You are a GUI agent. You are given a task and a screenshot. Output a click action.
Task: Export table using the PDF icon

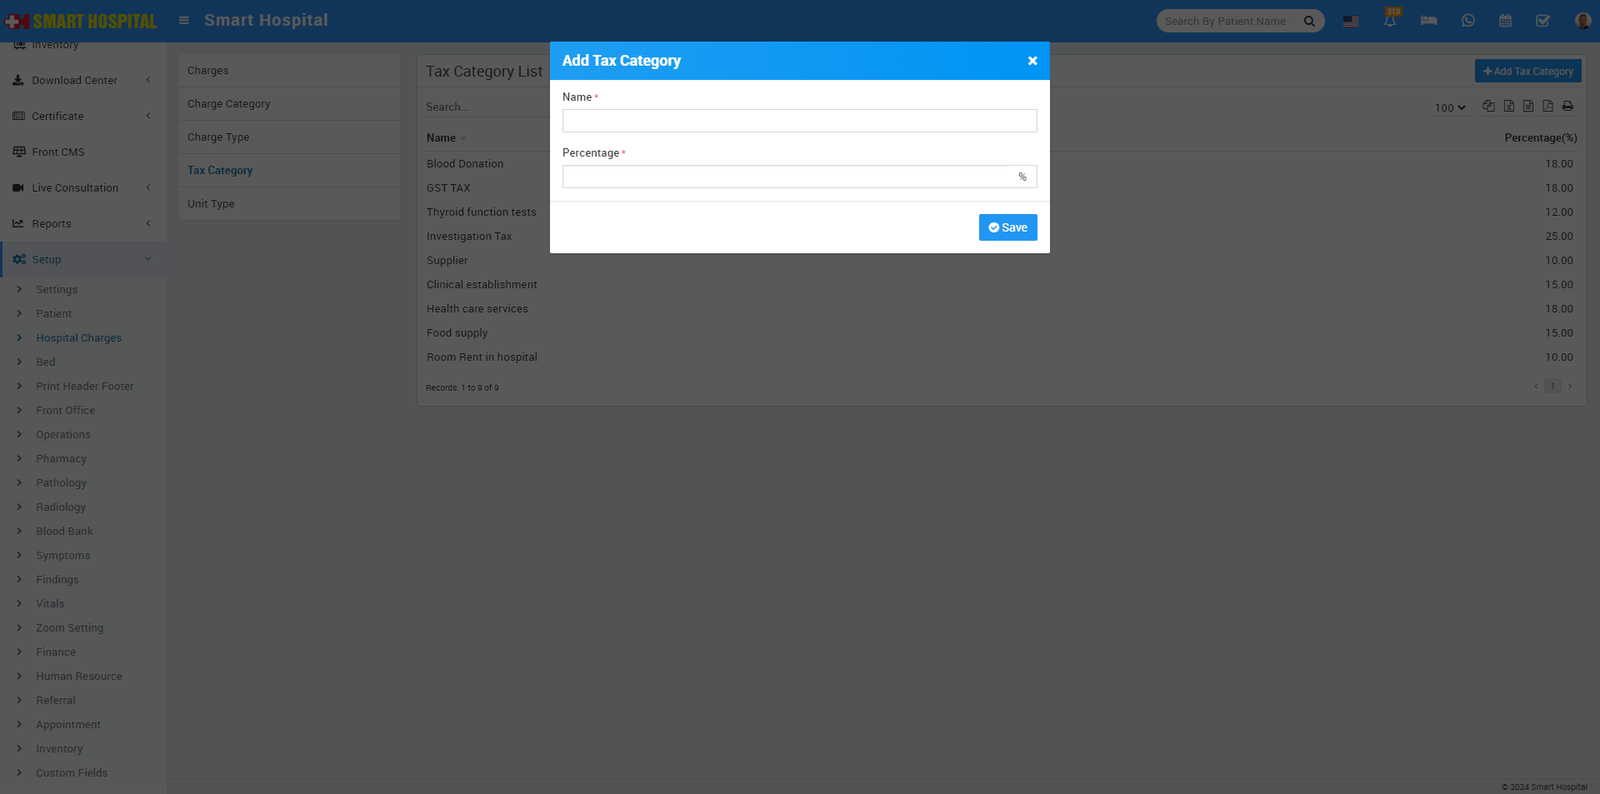(1547, 106)
